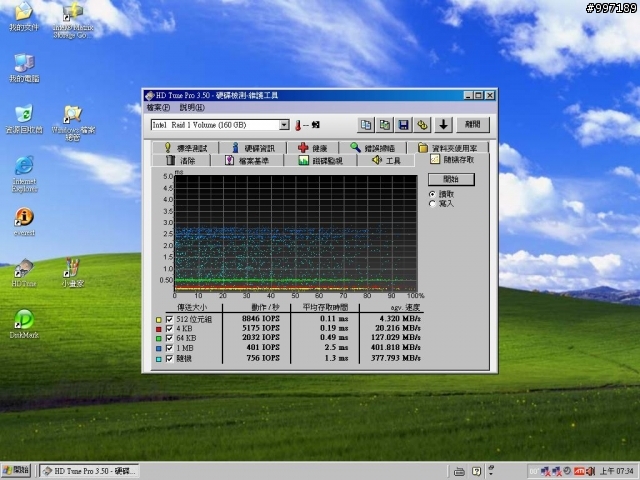The image size is (640, 480).
Task: Click the red 4 KB legend swatch
Action: click(158, 329)
